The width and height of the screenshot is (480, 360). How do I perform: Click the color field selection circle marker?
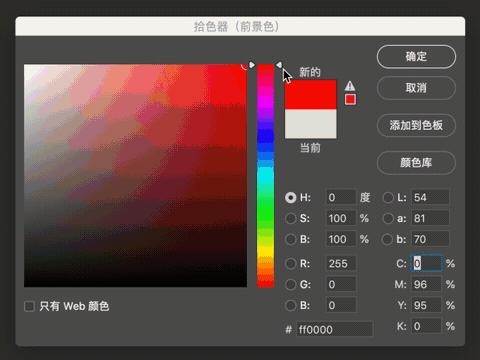click(245, 66)
